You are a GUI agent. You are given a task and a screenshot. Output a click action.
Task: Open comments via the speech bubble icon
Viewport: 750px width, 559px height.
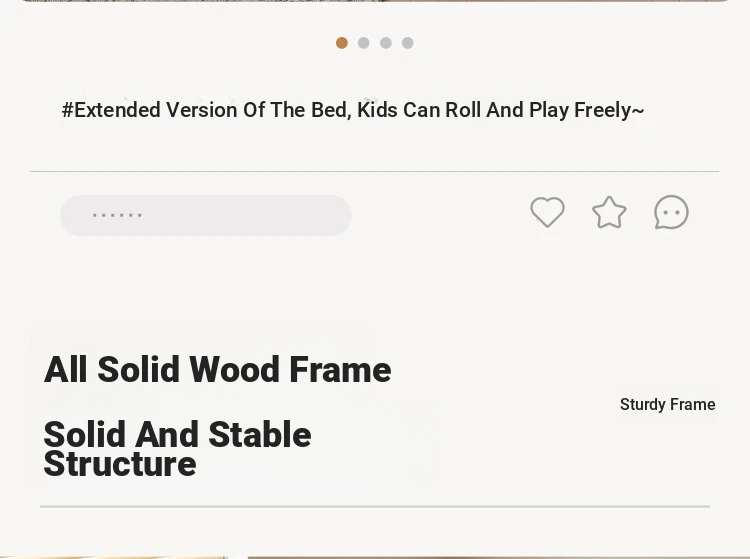671,212
